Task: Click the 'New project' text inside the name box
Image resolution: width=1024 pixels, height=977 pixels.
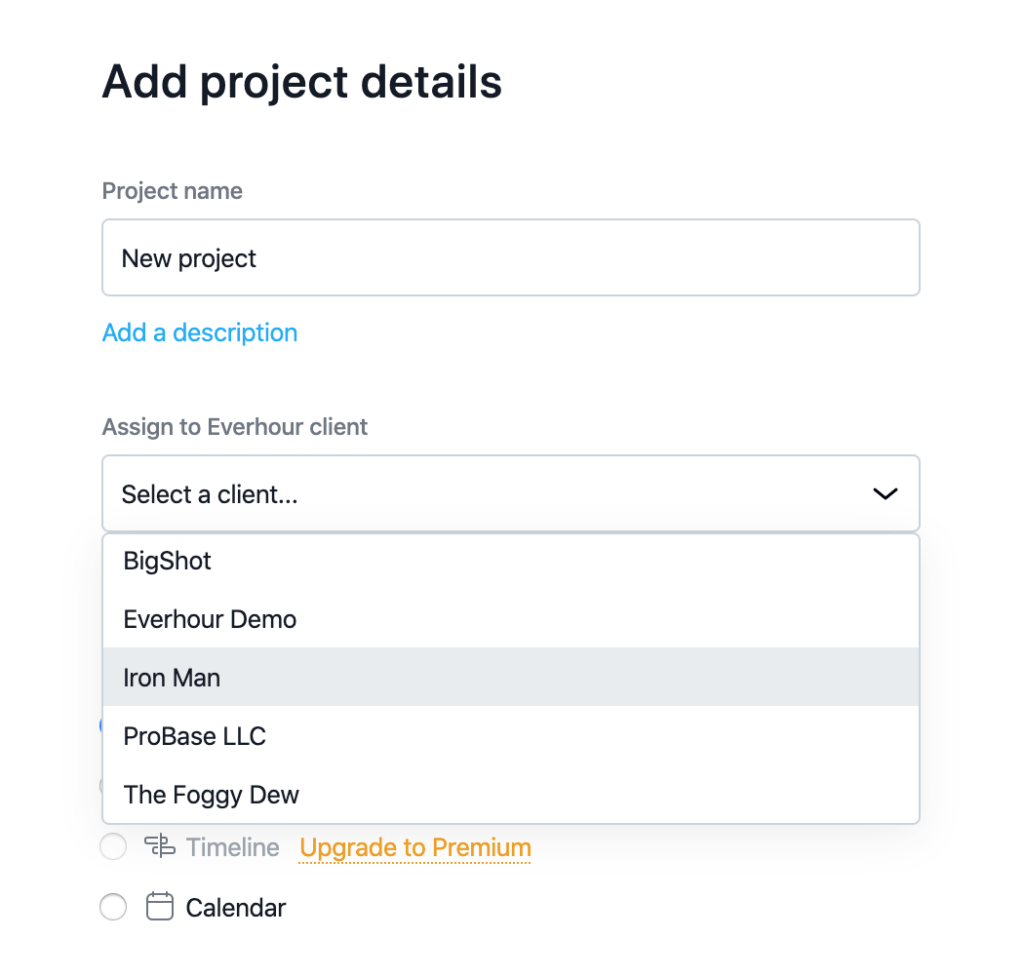Action: (x=188, y=257)
